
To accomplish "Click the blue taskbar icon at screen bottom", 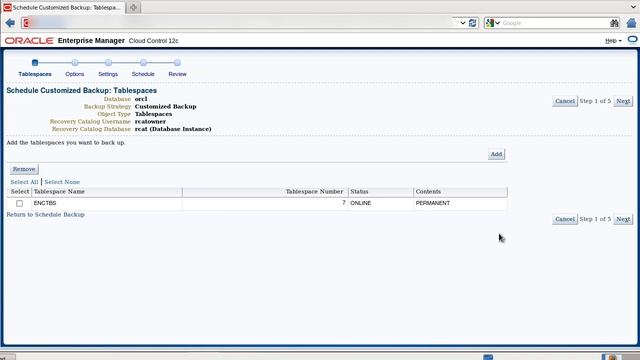I will [x=488, y=357].
